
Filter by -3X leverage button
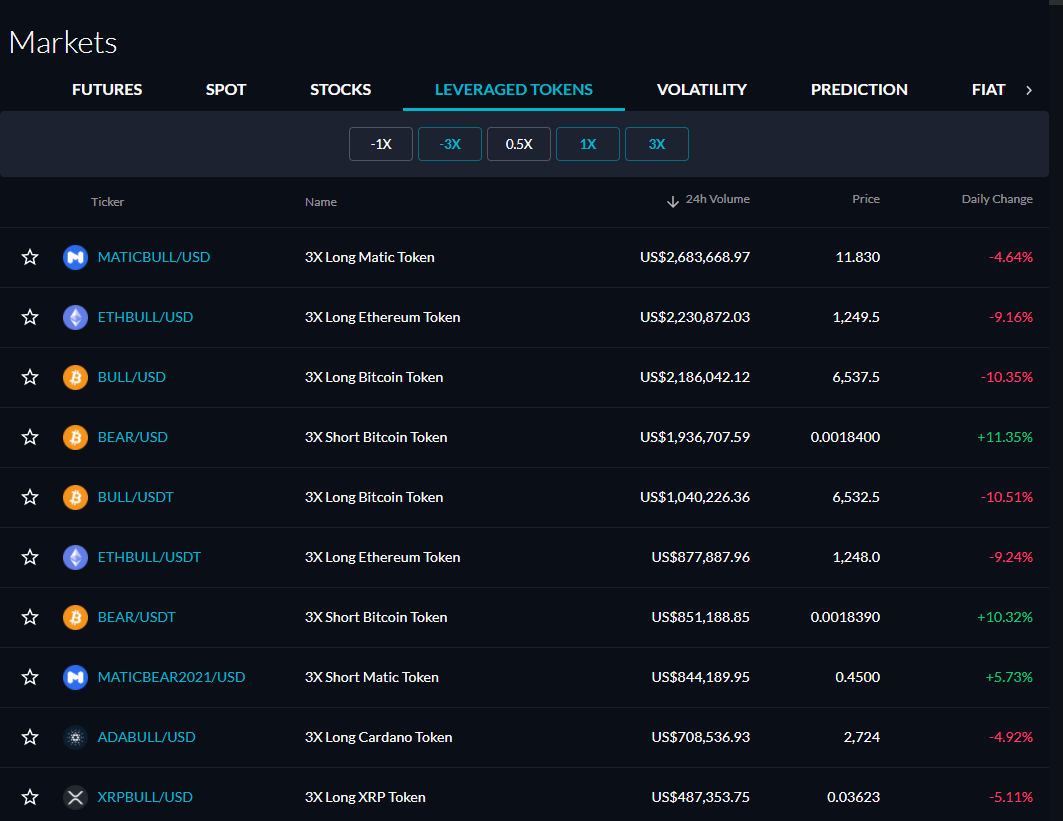pos(450,144)
